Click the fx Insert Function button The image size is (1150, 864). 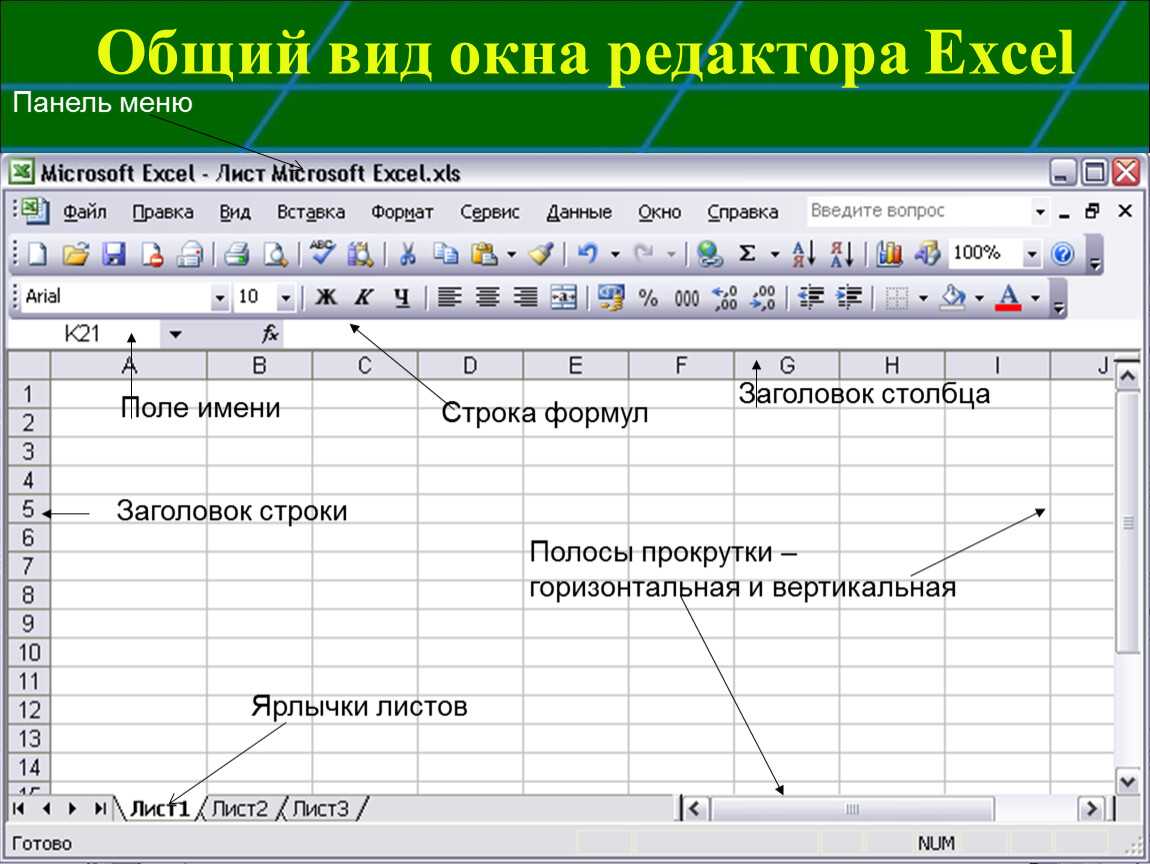click(x=270, y=334)
